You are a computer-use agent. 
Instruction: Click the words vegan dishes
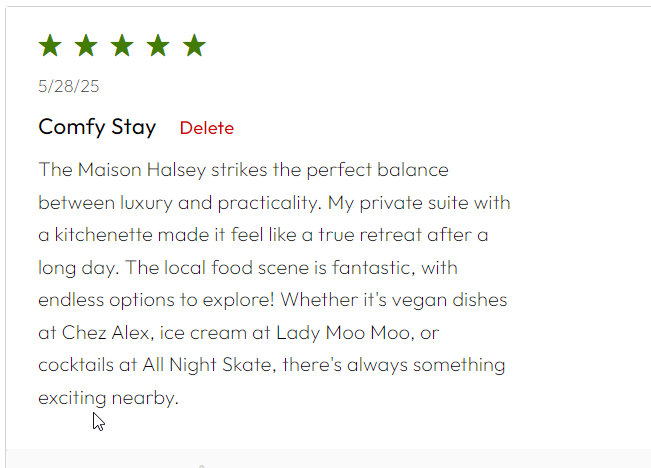[450, 301]
